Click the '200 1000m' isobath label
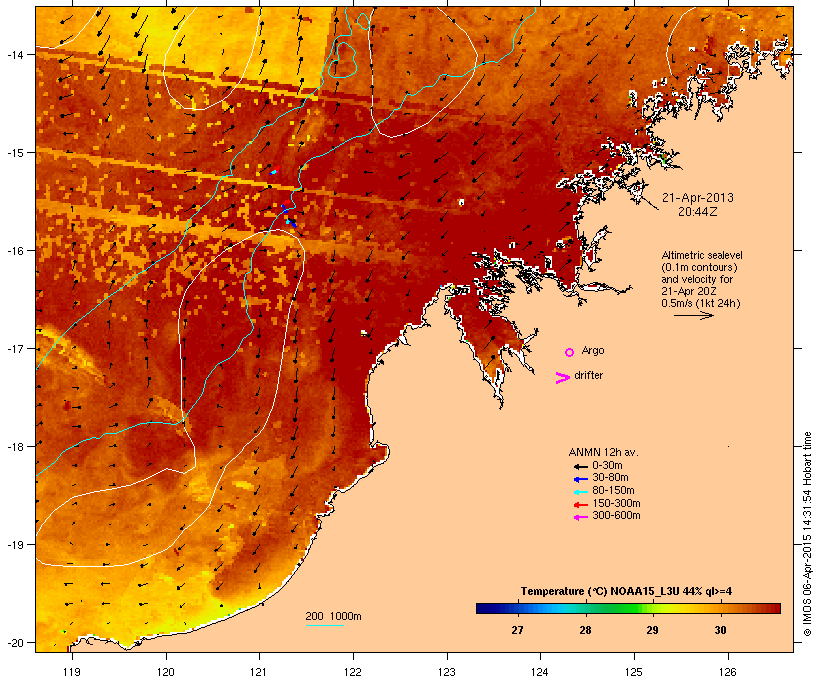This screenshot has width=820, height=680. (333, 616)
